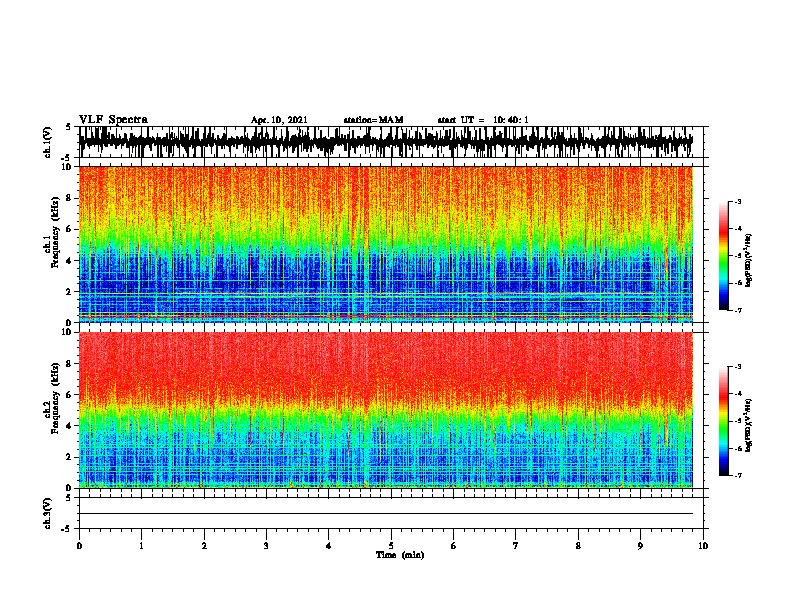Screen dimensions: 792x612
Task: Click the 'start UT = 10:40:1' label
Action: click(483, 120)
